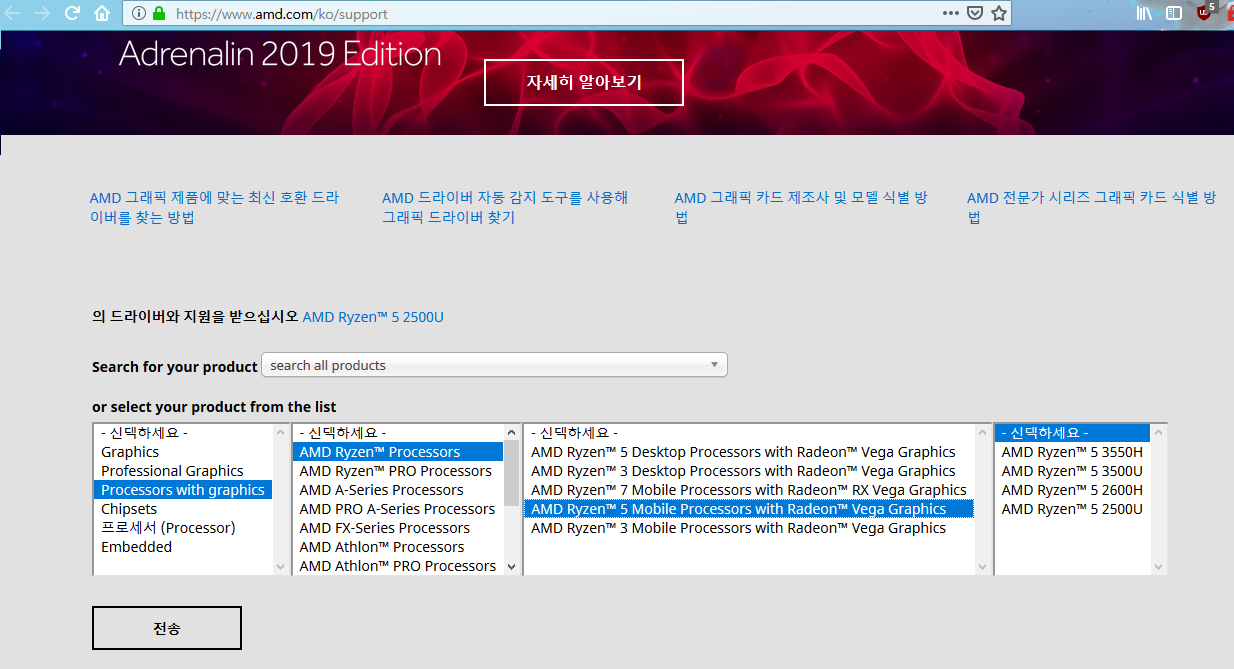The width and height of the screenshot is (1234, 669).
Task: Go back with the browser back arrow
Action: click(12, 13)
